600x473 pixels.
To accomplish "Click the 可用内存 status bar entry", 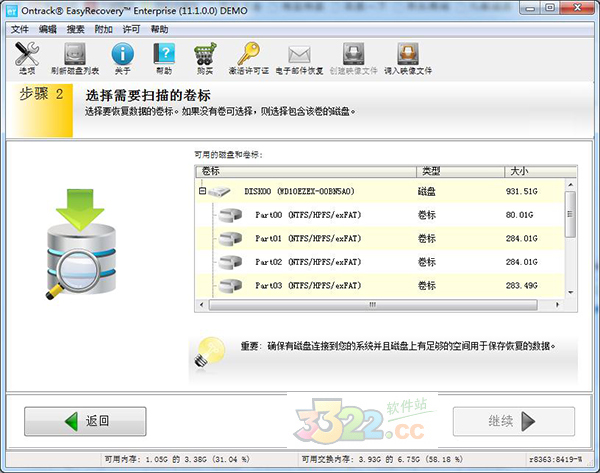I will pos(177,459).
